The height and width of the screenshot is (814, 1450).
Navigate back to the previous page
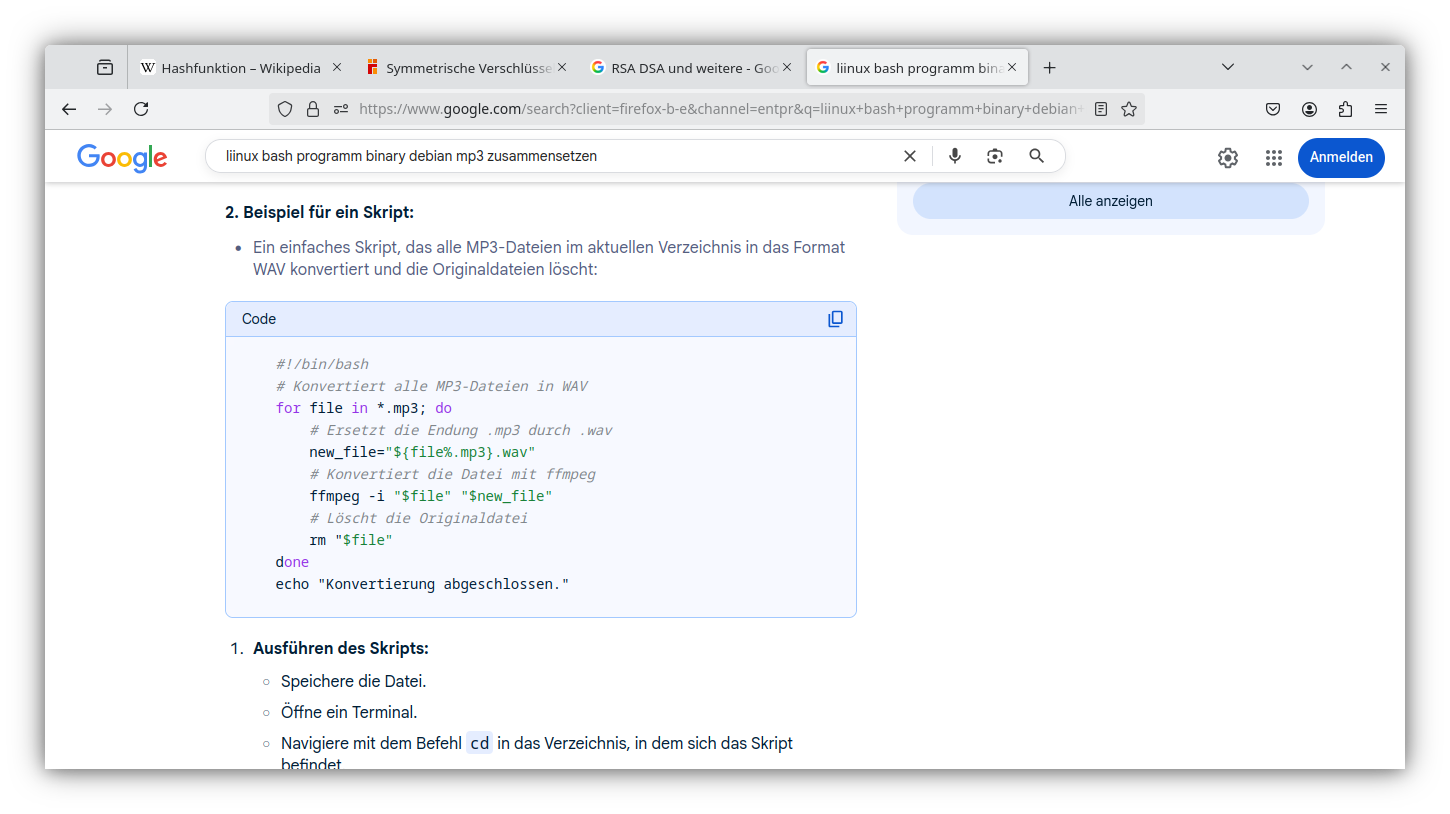[x=68, y=109]
